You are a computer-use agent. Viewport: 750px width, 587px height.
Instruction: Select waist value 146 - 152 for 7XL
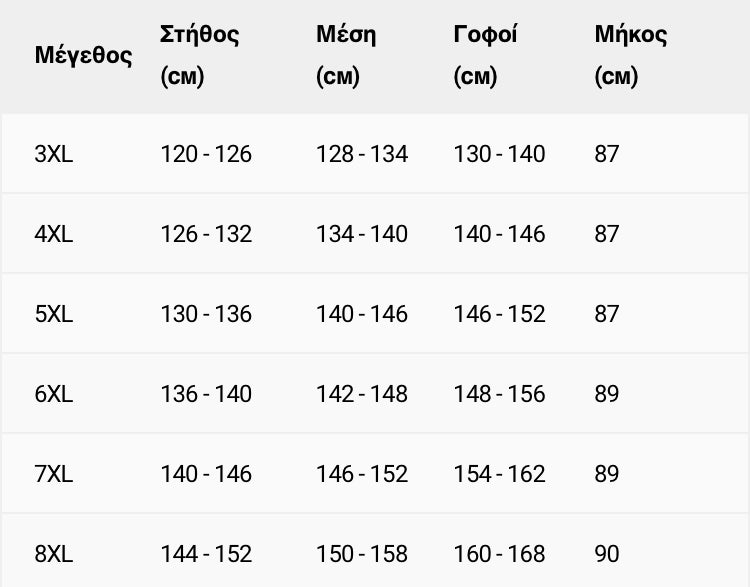point(362,474)
